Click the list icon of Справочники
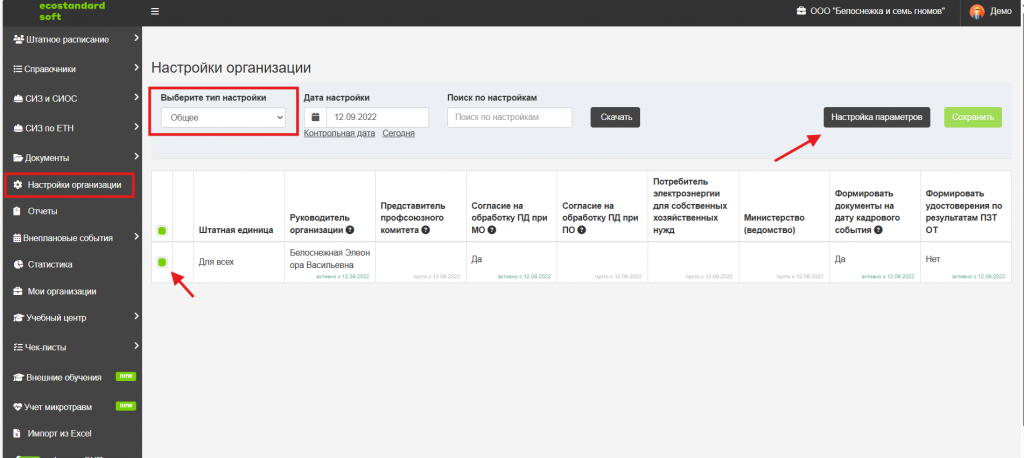The image size is (1024, 458). coord(18,69)
